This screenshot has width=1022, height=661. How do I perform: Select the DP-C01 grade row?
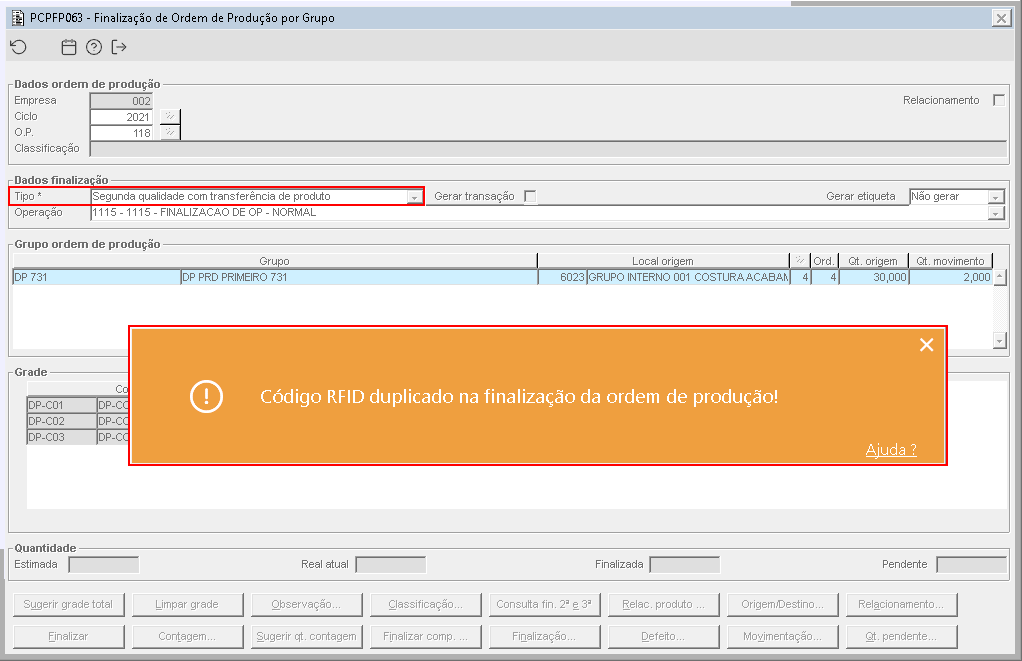tap(61, 405)
